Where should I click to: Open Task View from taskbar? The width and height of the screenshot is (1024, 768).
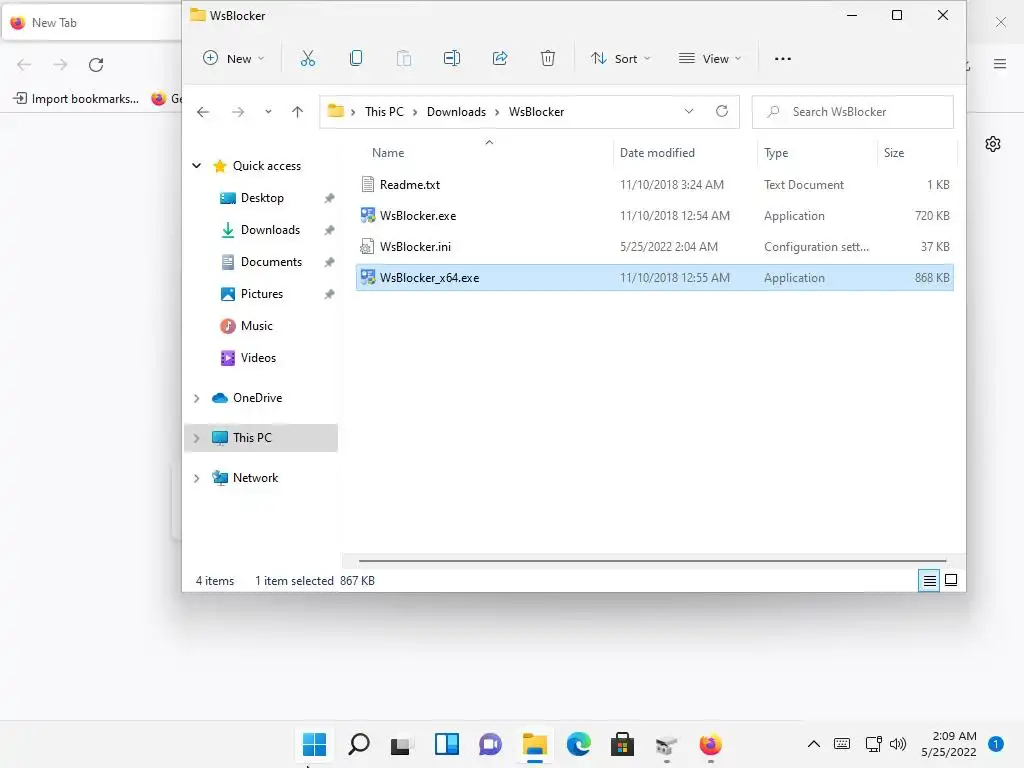pos(402,745)
